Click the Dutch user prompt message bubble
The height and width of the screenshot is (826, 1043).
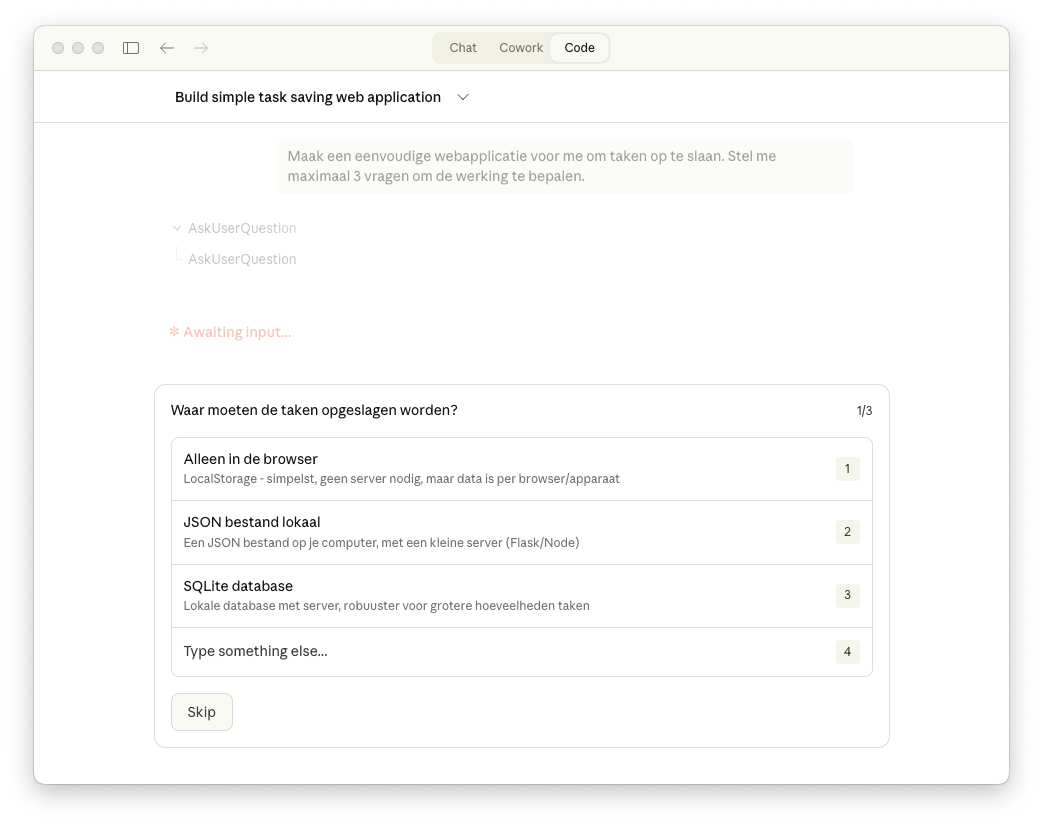point(565,166)
